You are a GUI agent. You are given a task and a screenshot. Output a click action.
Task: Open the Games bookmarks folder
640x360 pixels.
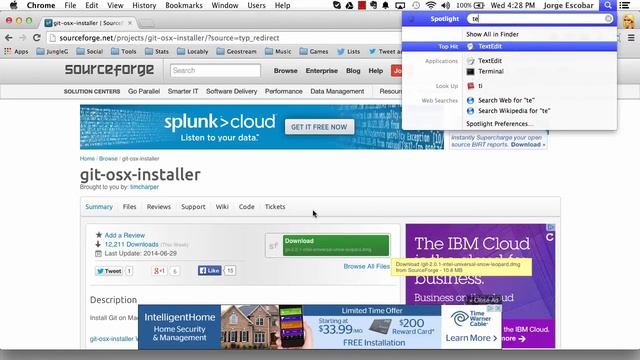[x=314, y=51]
